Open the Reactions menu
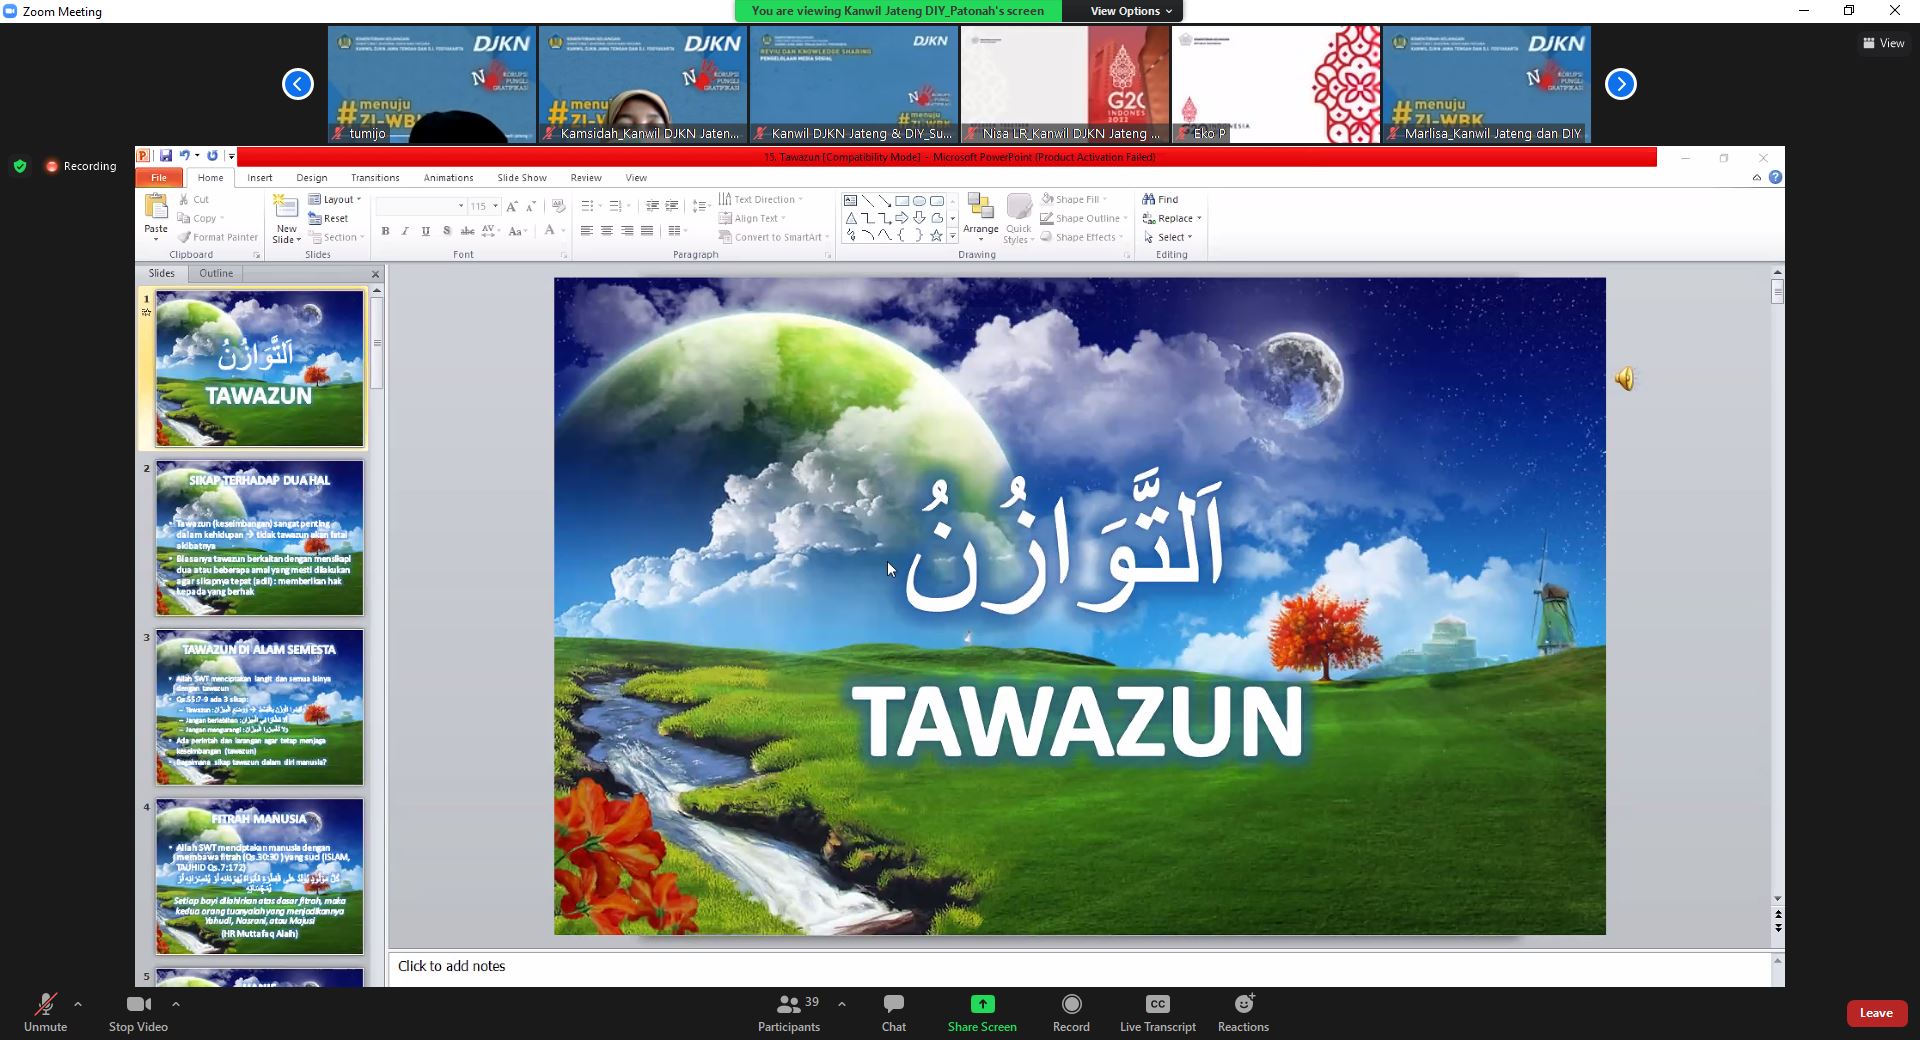The image size is (1920, 1040). click(1243, 1005)
